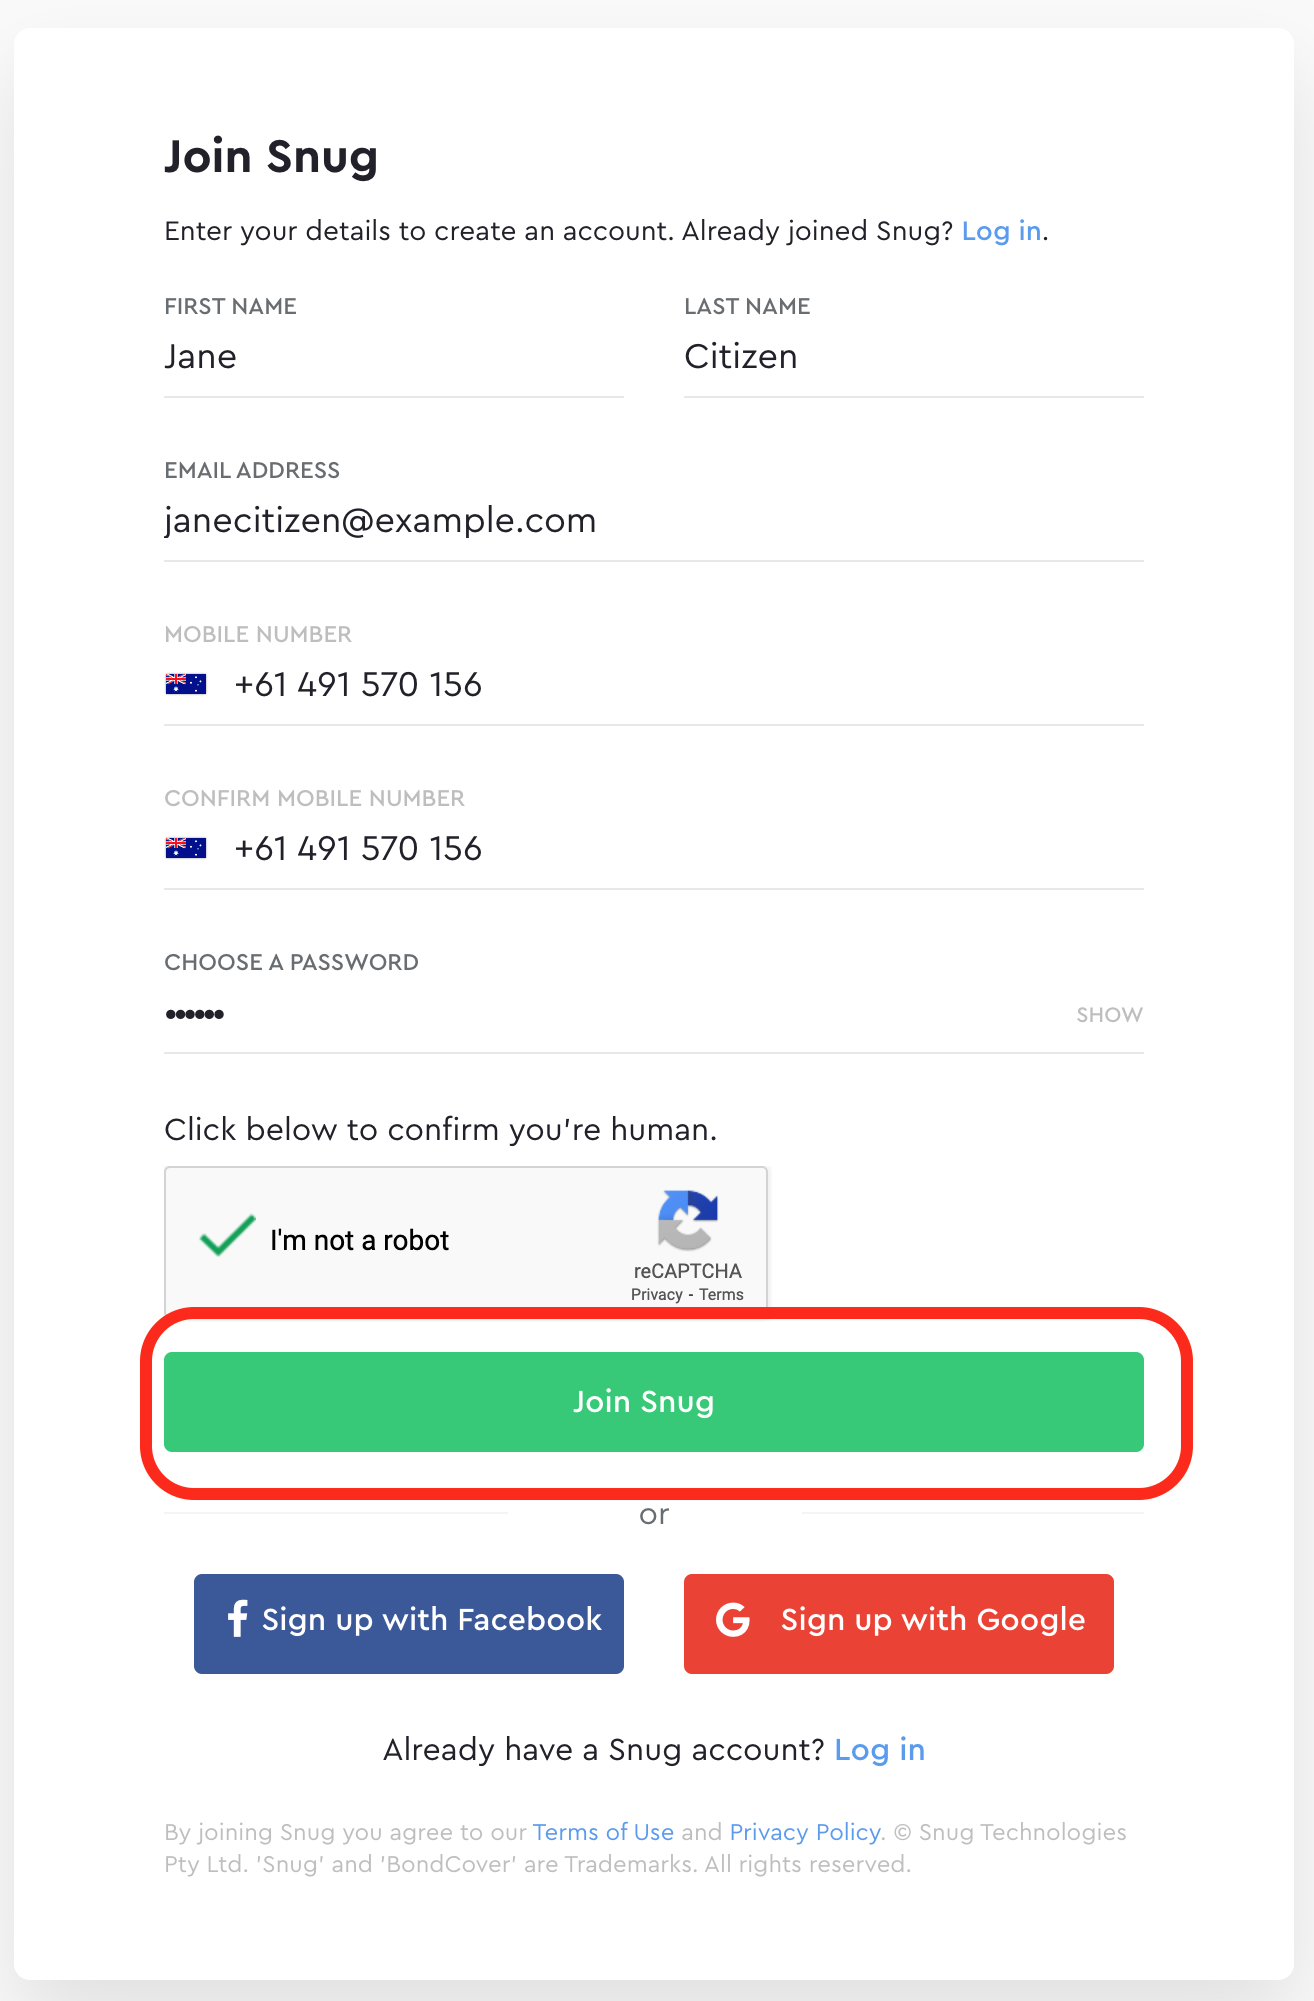Toggle SHOW to reveal the password
Viewport: 1314px width, 2001px height.
point(1109,1014)
